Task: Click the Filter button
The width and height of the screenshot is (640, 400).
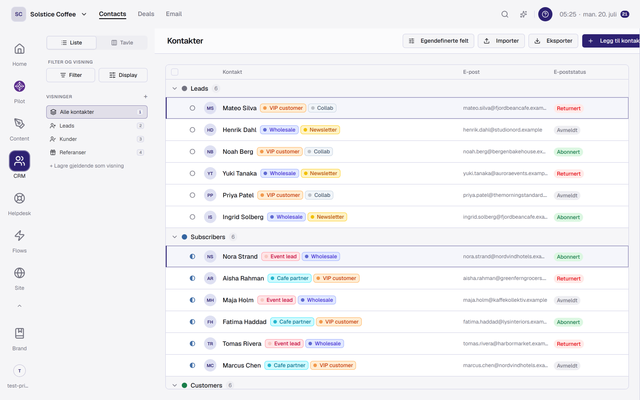Action: click(71, 75)
